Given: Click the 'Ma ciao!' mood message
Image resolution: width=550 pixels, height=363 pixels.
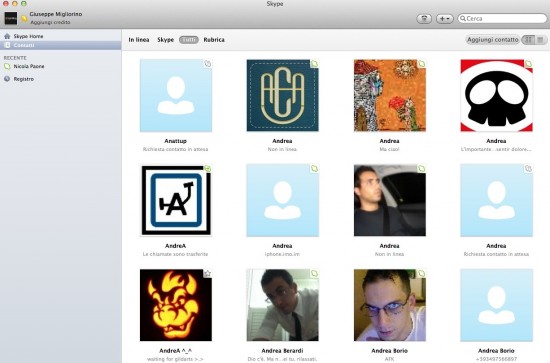Looking at the screenshot, I should 389,149.
